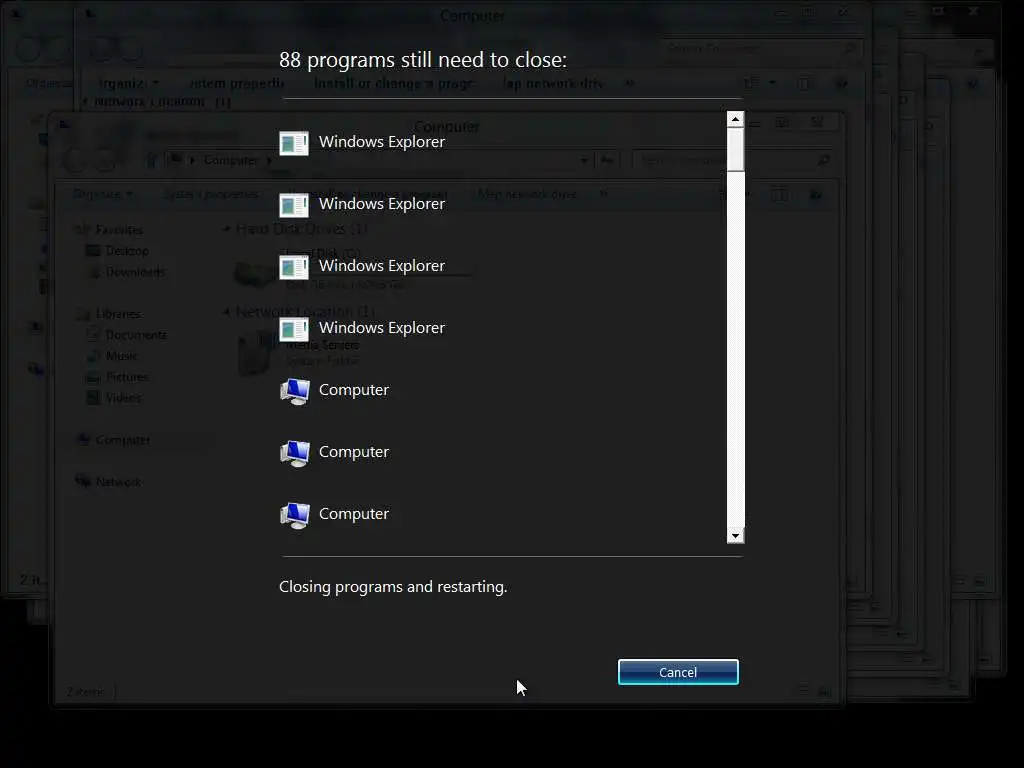Click the program list scrollbar thumb
The height and width of the screenshot is (768, 1024).
(x=735, y=150)
